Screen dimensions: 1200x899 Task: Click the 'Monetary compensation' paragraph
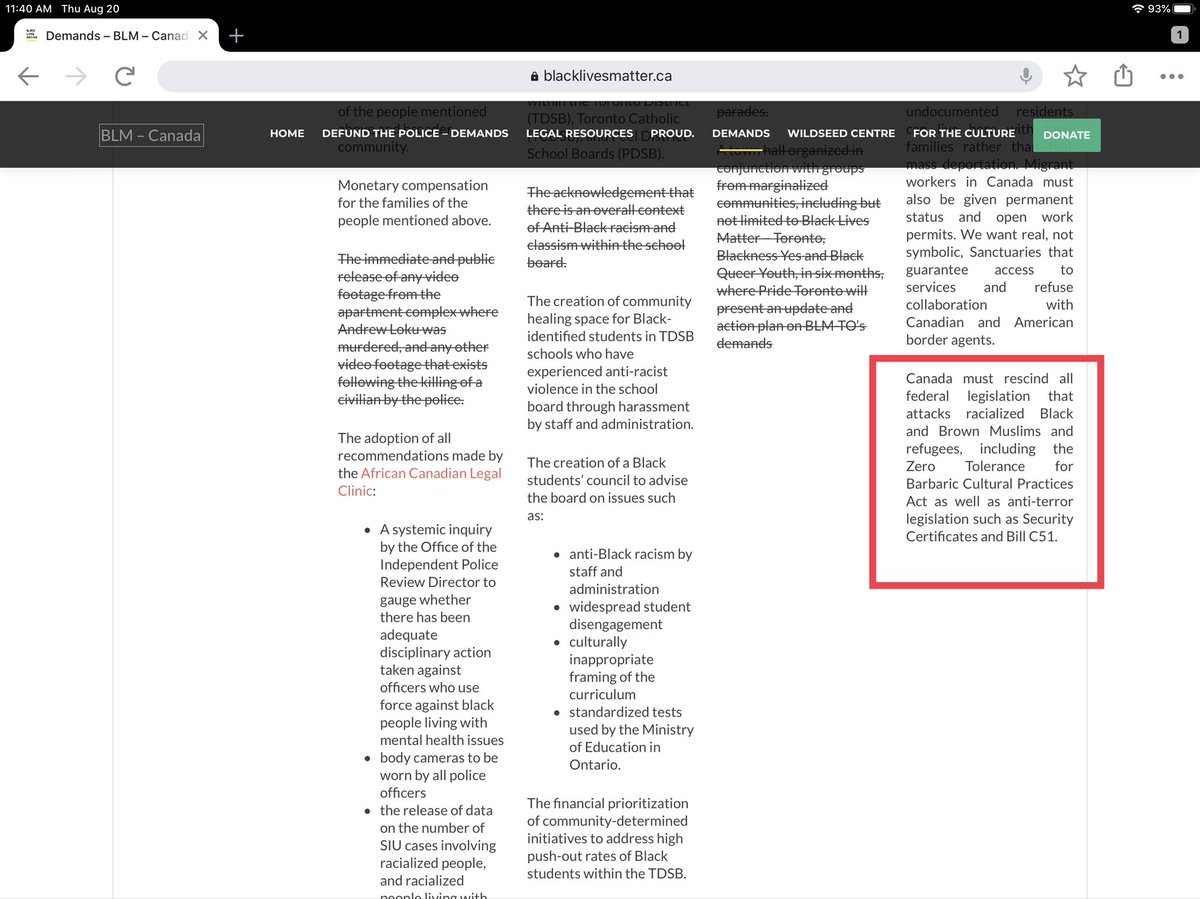click(414, 203)
